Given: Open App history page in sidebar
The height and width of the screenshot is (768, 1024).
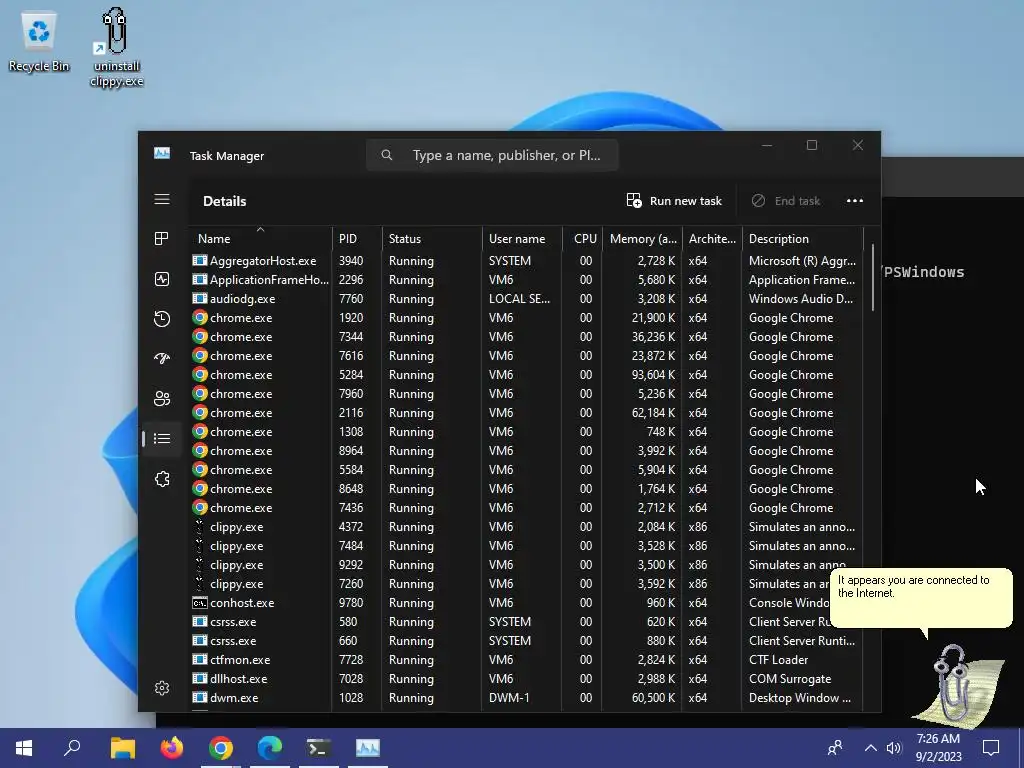Looking at the screenshot, I should 162,319.
